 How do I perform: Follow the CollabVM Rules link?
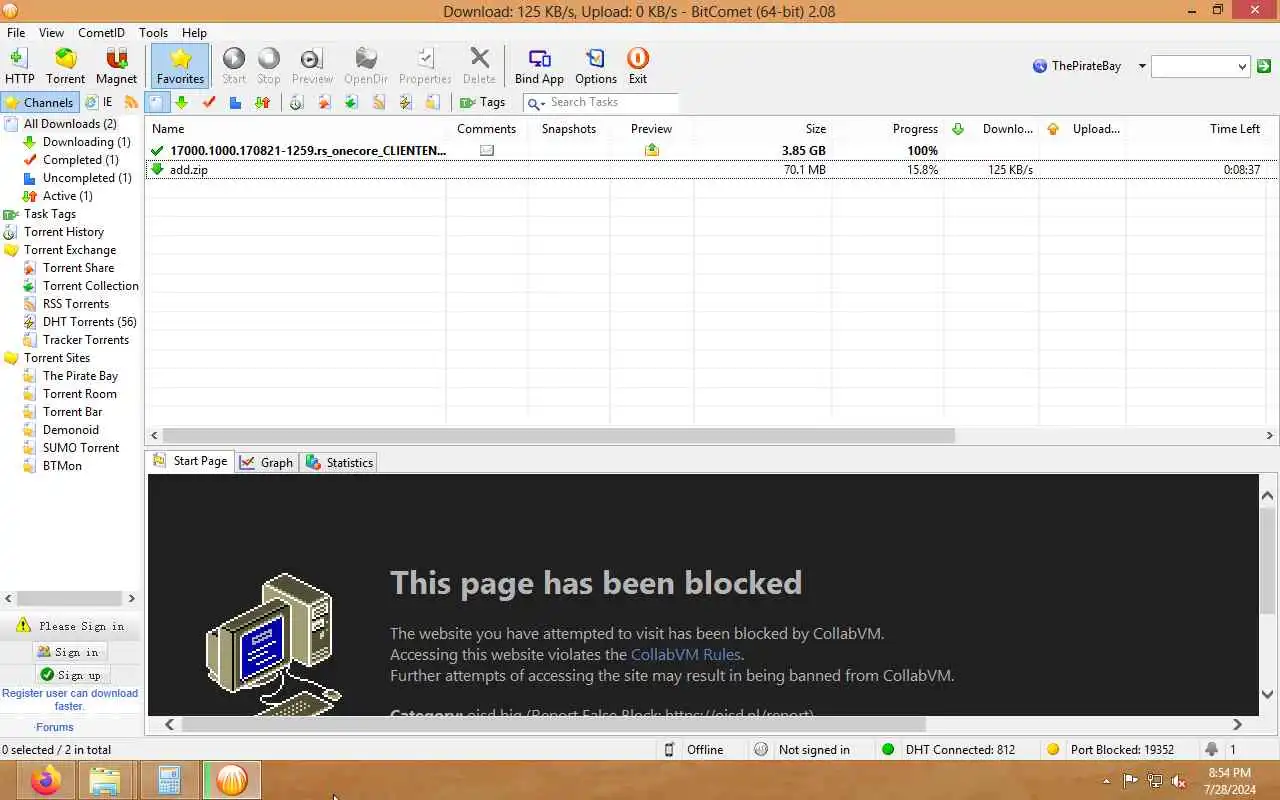(686, 655)
